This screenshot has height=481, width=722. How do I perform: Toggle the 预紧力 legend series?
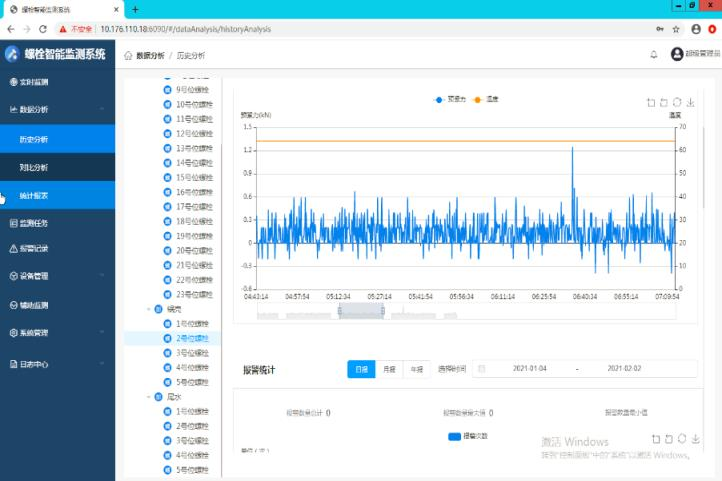449,99
